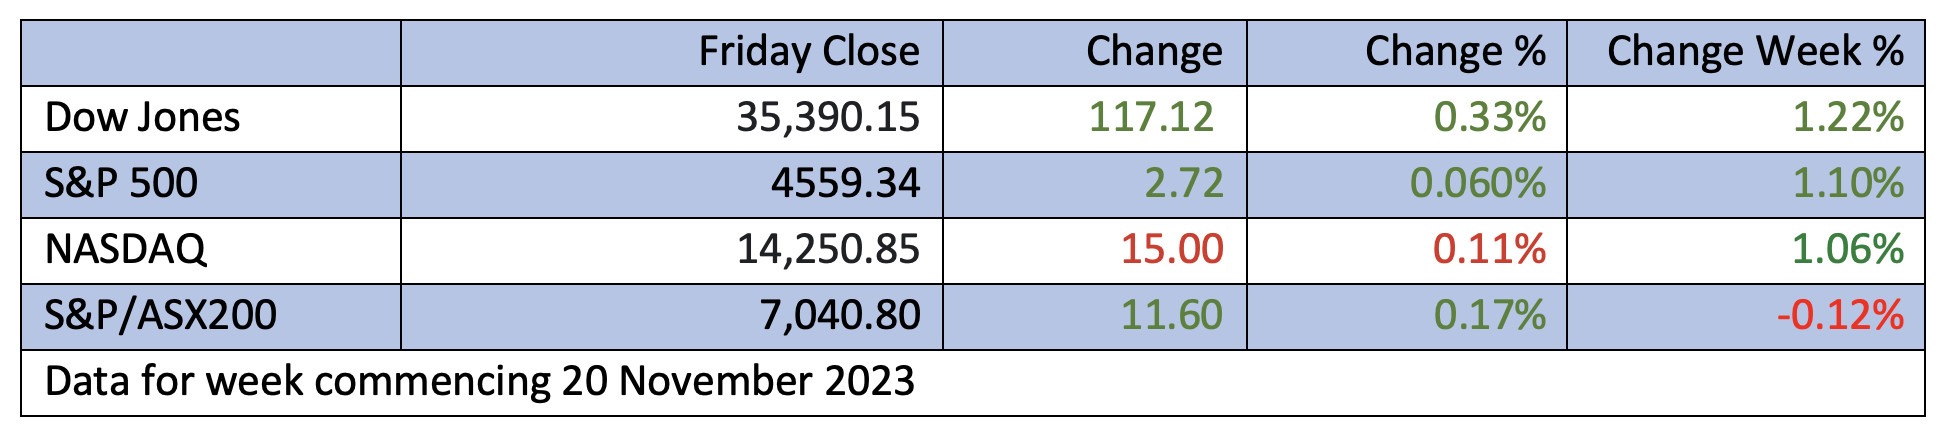
Task: Select the 14,250.85 NASDAQ close cell
Action: [828, 250]
